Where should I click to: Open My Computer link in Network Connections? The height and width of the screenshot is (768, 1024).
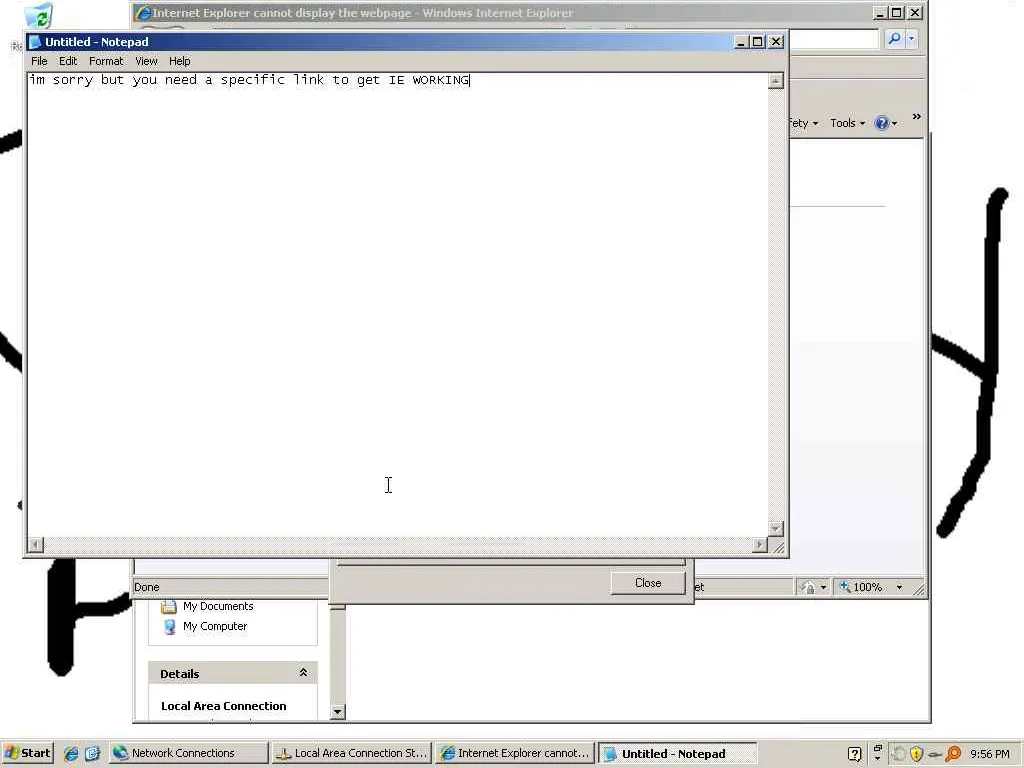click(x=215, y=626)
